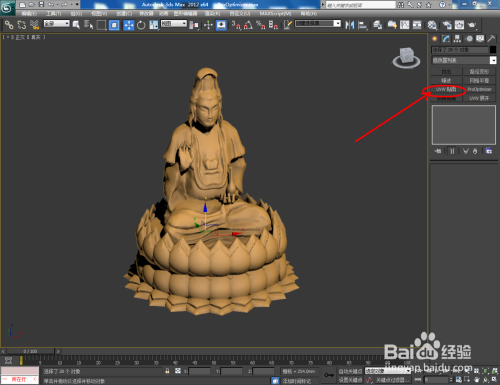Click the Mirror tool icon
Viewport: 500px width, 385px height.
[350, 25]
